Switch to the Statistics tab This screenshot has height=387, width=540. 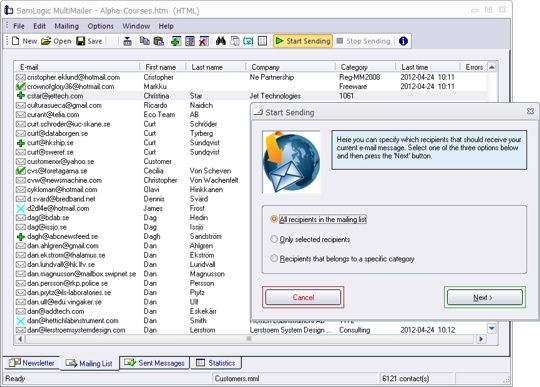point(216,363)
